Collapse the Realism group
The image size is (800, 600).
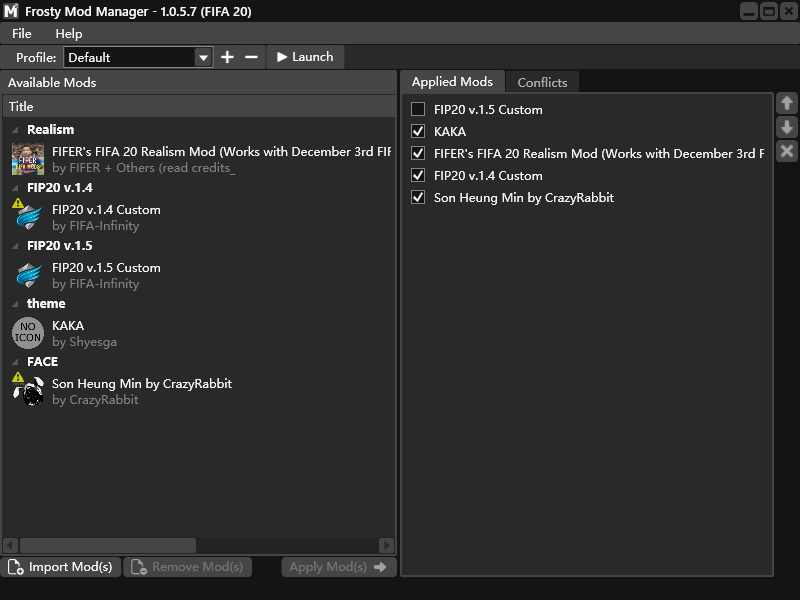pos(16,130)
